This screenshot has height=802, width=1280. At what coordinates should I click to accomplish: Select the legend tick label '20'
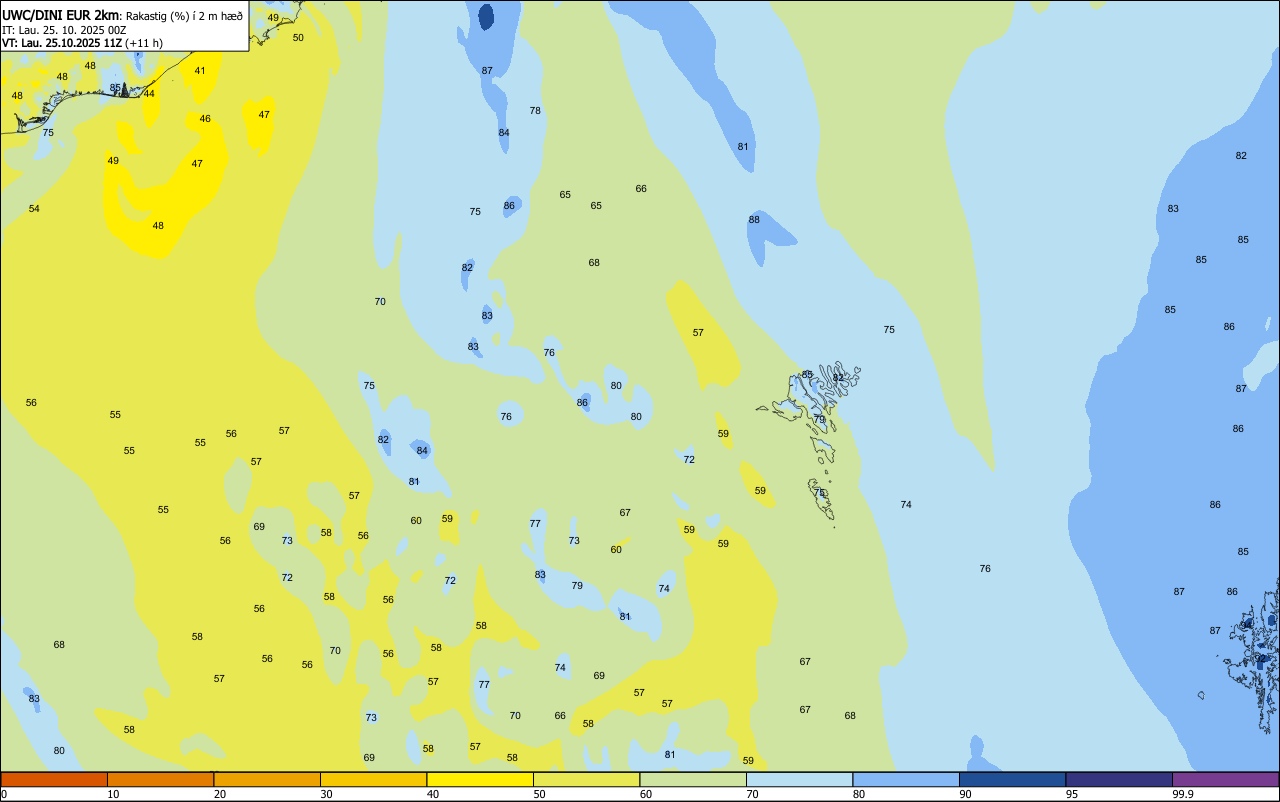pyautogui.click(x=219, y=794)
